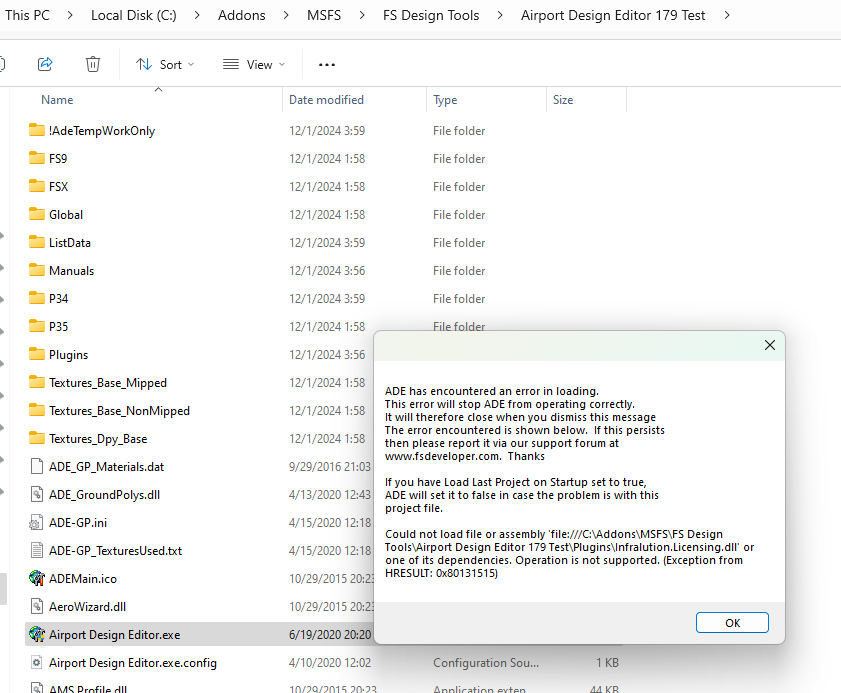Select the Global folder icon
The image size is (841, 693).
(x=36, y=214)
